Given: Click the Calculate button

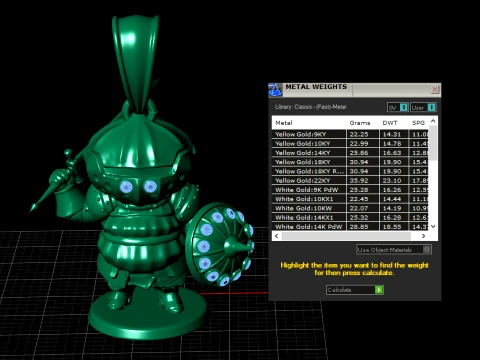Looking at the screenshot, I should pyautogui.click(x=355, y=290).
